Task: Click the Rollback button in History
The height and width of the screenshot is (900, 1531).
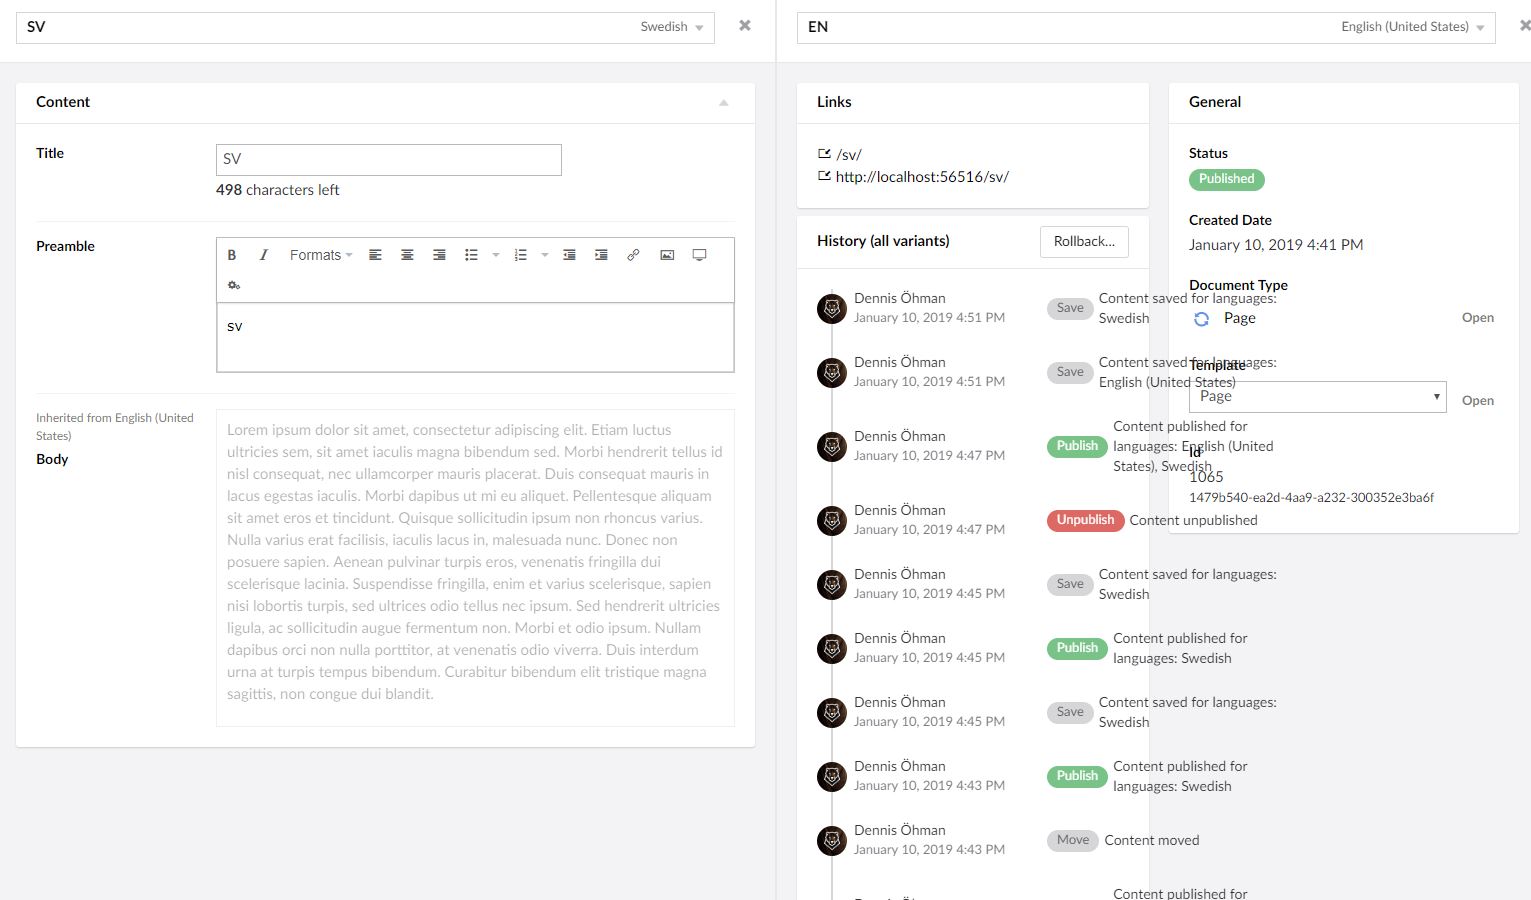Action: pos(1083,241)
